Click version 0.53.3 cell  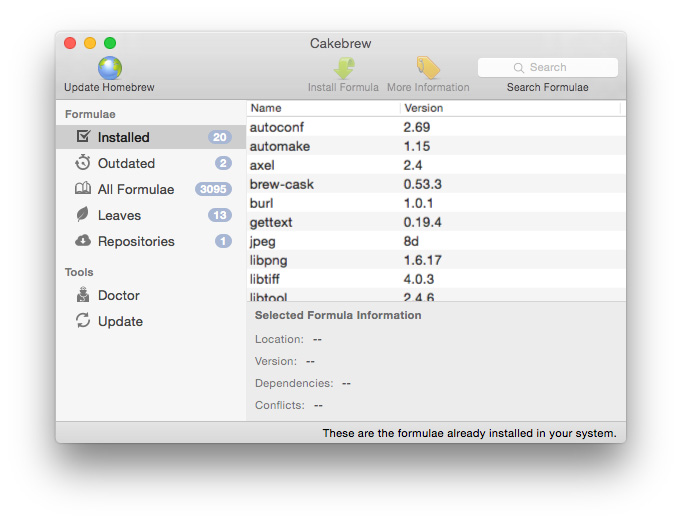[422, 184]
